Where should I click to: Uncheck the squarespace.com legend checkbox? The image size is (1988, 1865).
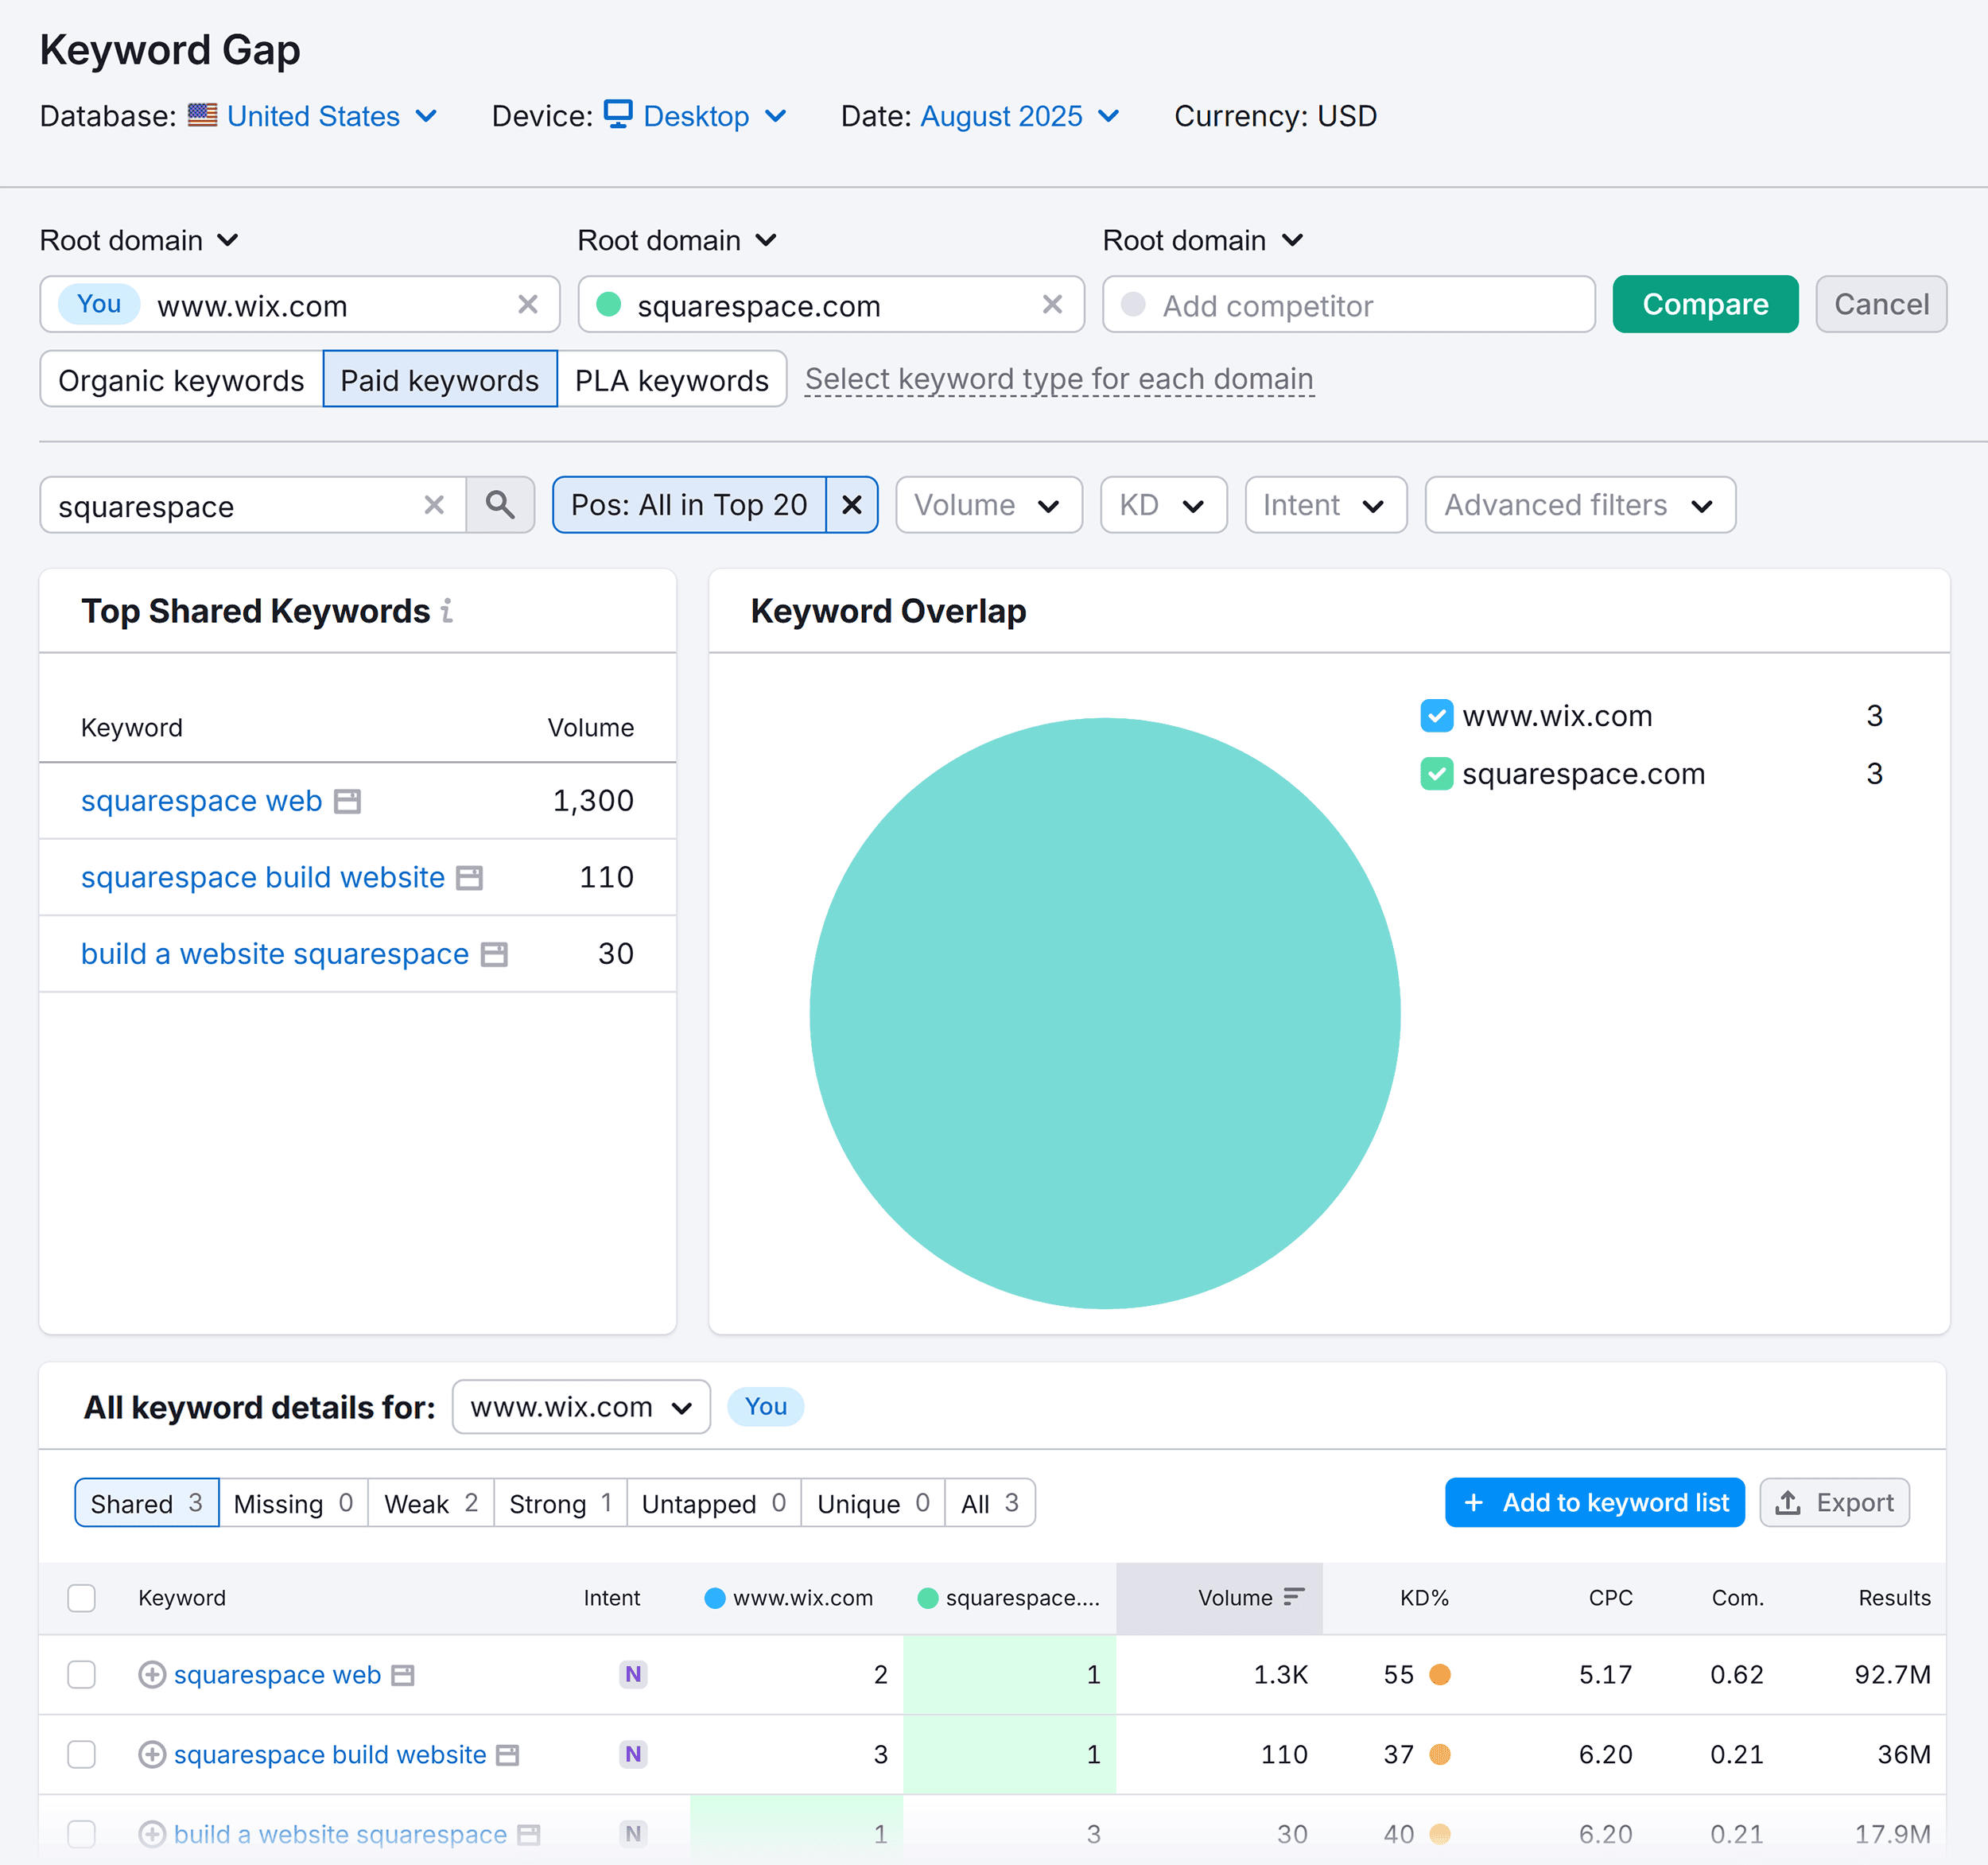click(x=1436, y=774)
